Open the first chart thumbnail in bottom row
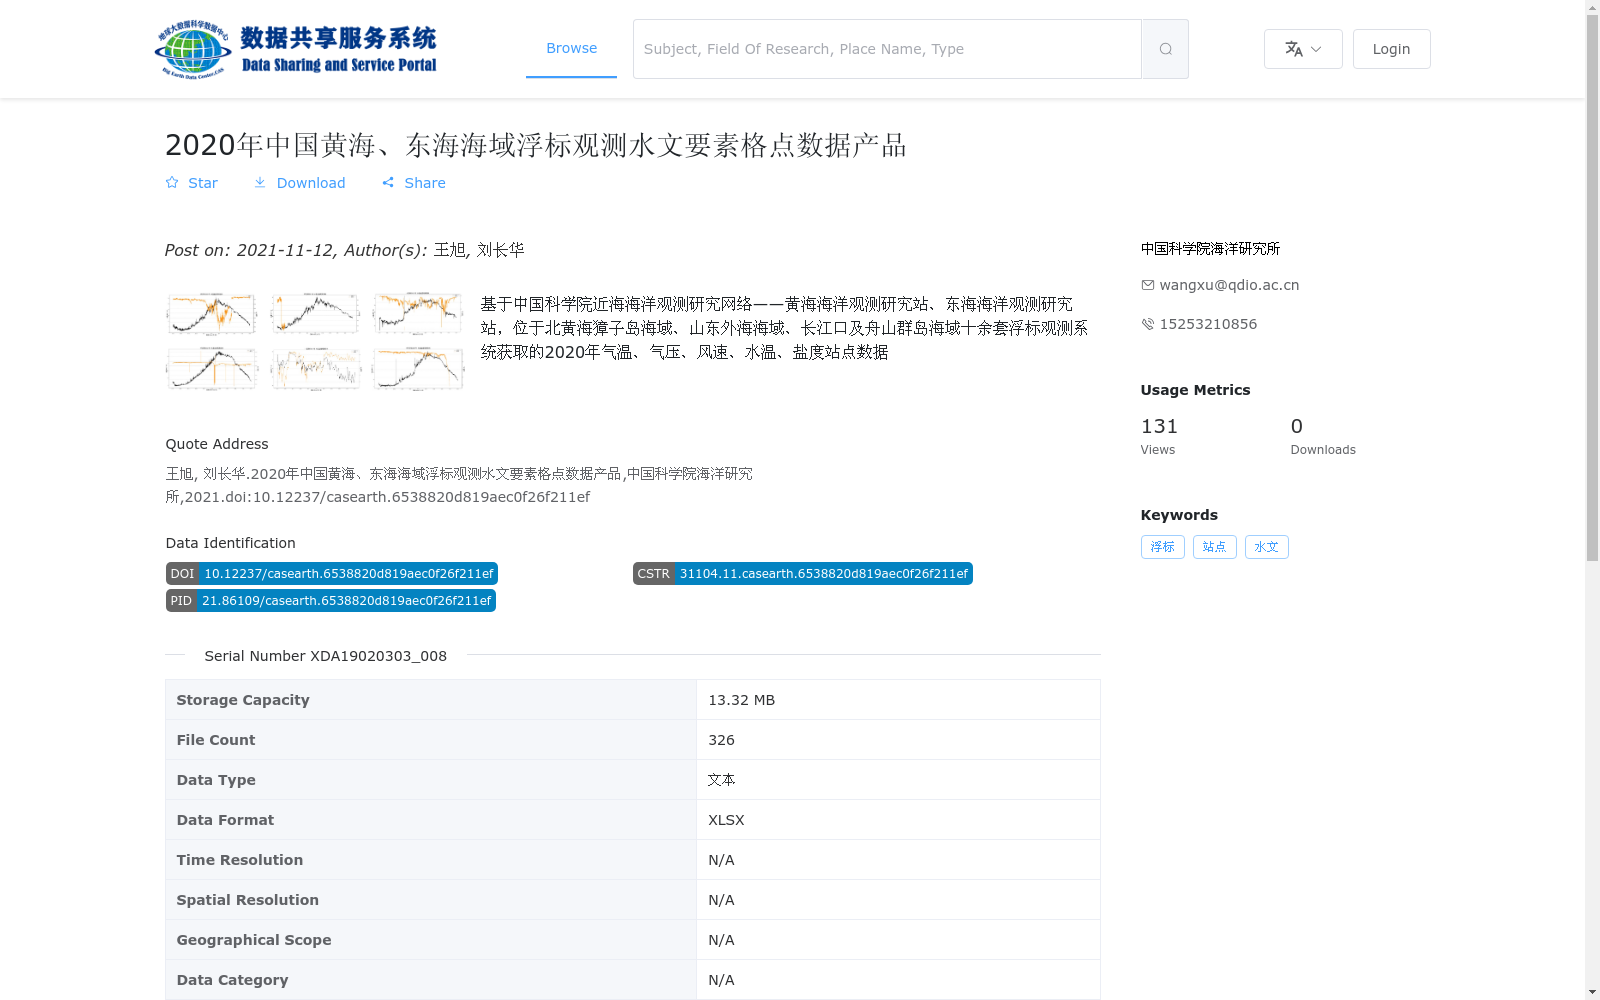Viewport: 1600px width, 1000px height. 212,369
